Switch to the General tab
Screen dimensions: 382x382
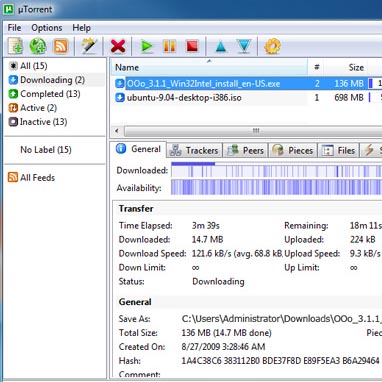coord(138,149)
